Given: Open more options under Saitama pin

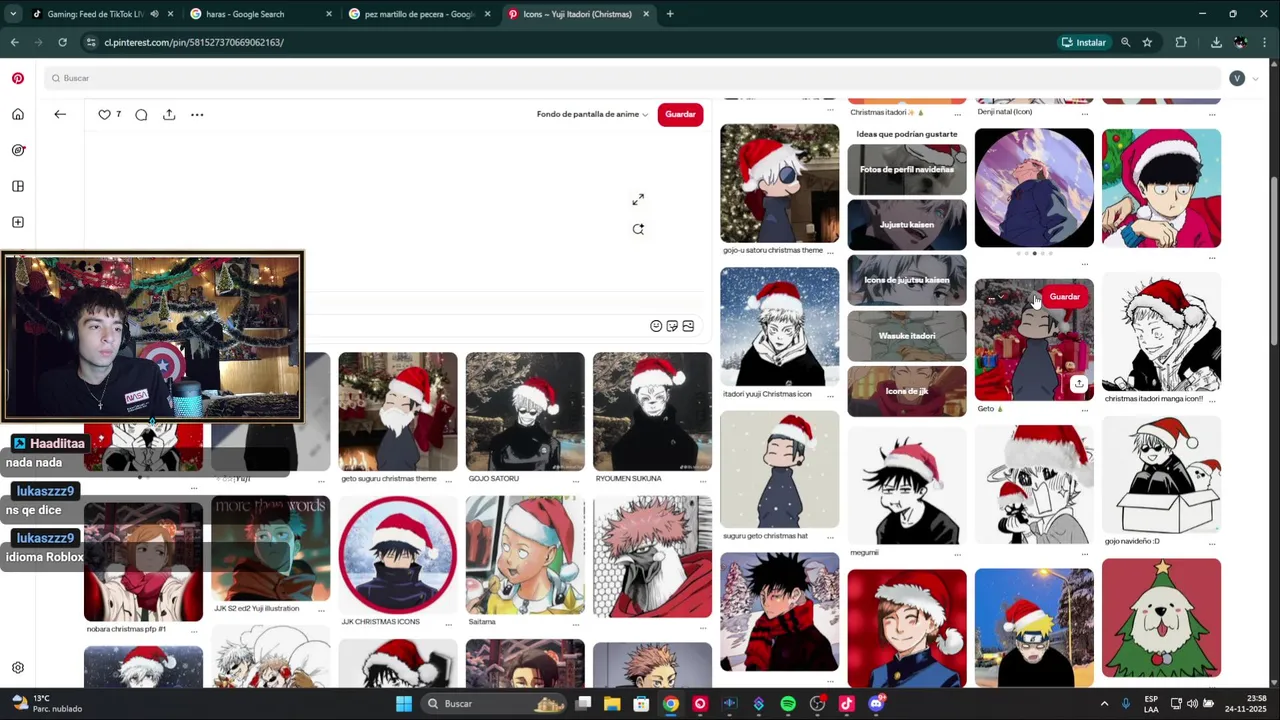Looking at the screenshot, I should tap(575, 625).
